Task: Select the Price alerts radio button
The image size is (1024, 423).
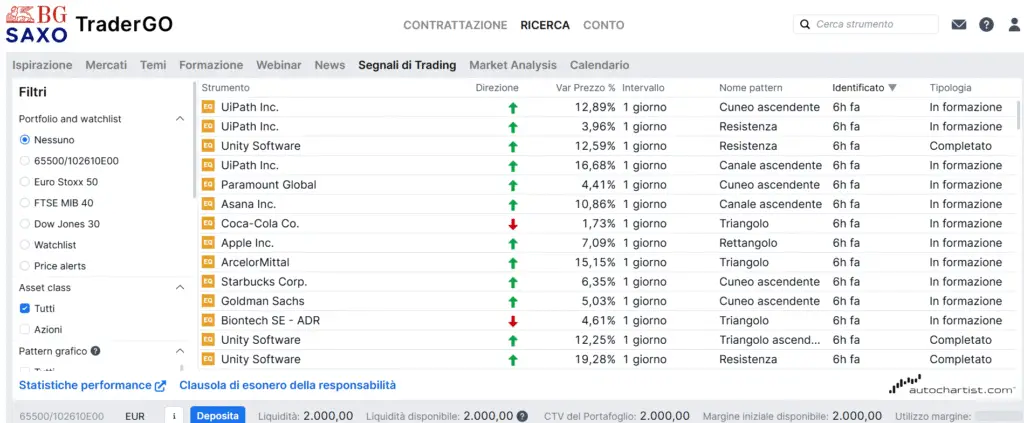Action: (25, 266)
